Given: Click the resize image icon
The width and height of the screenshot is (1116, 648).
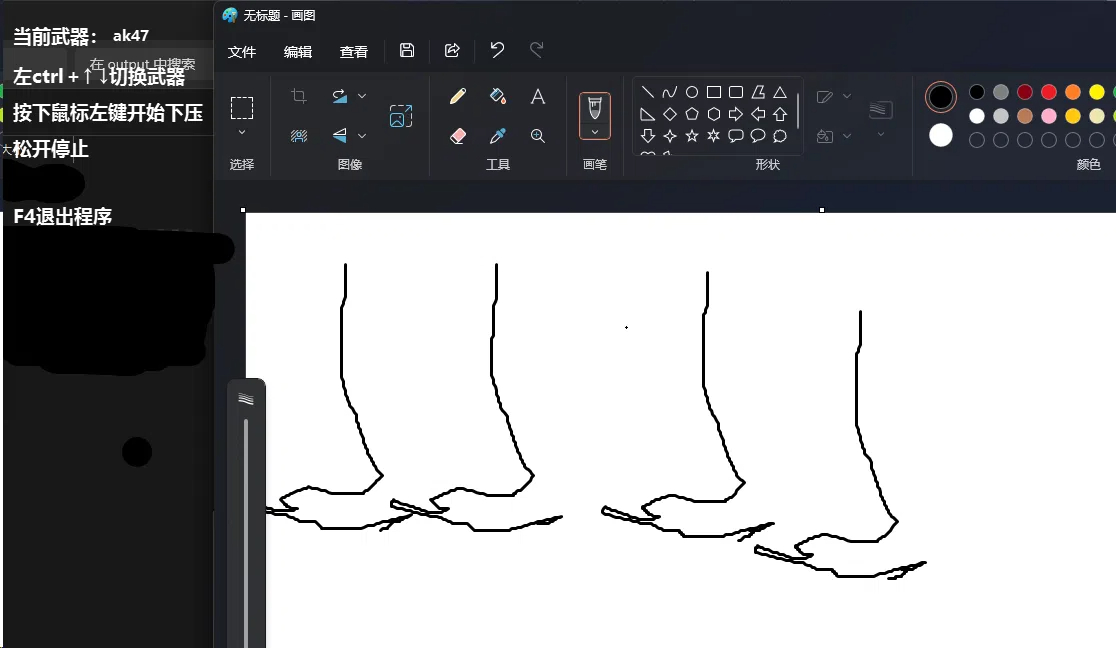Looking at the screenshot, I should (x=401, y=115).
